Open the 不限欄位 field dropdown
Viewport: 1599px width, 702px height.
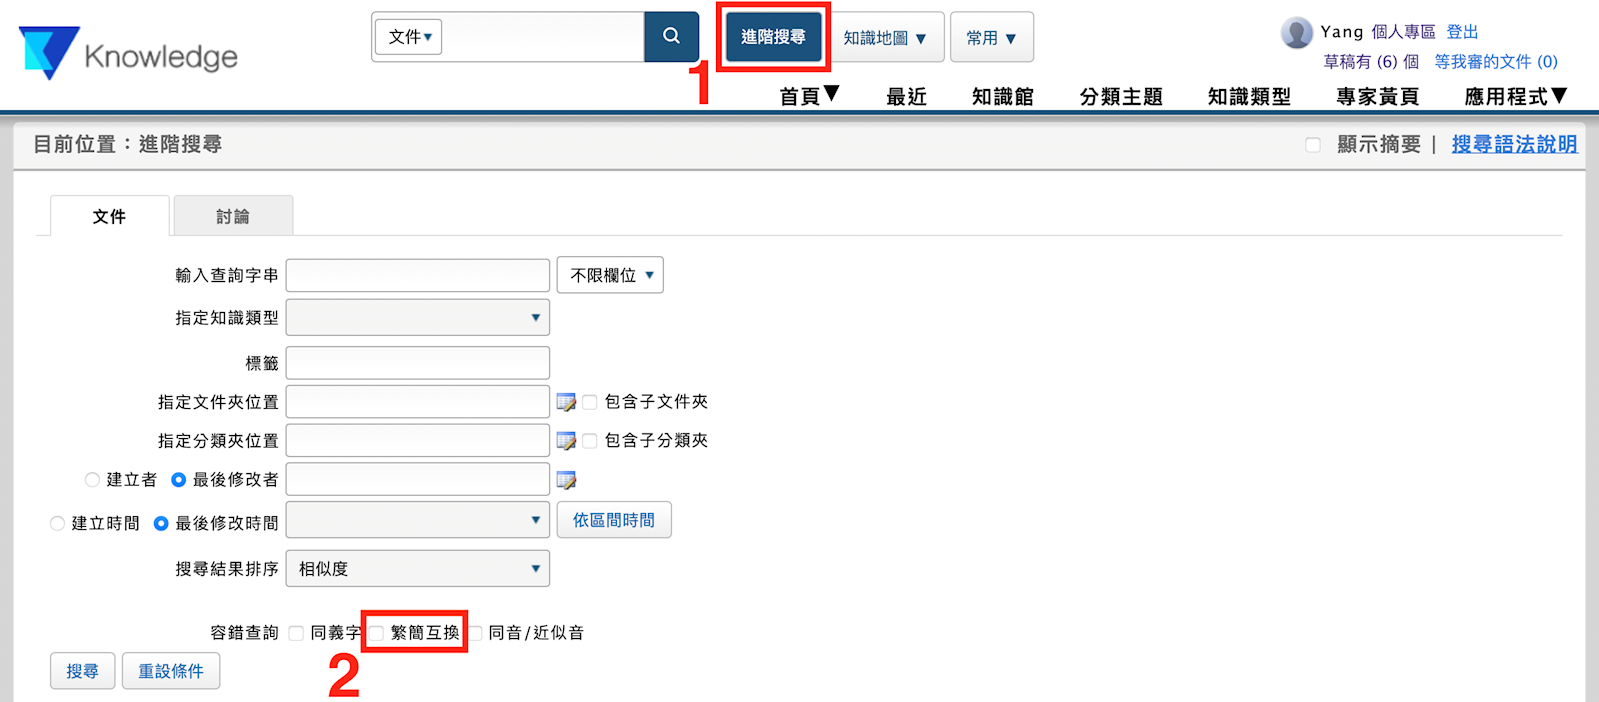(610, 275)
